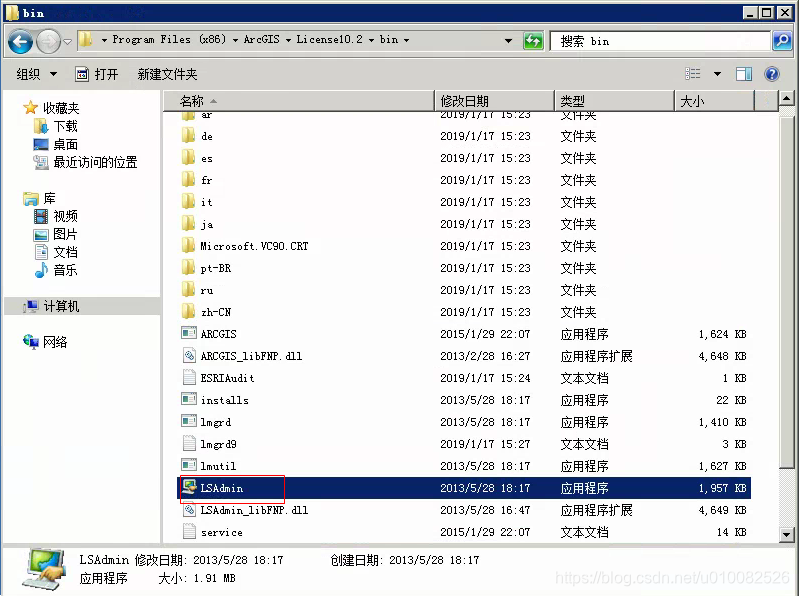This screenshot has width=799, height=596.
Task: Click the scrollbar down arrow
Action: [786, 535]
